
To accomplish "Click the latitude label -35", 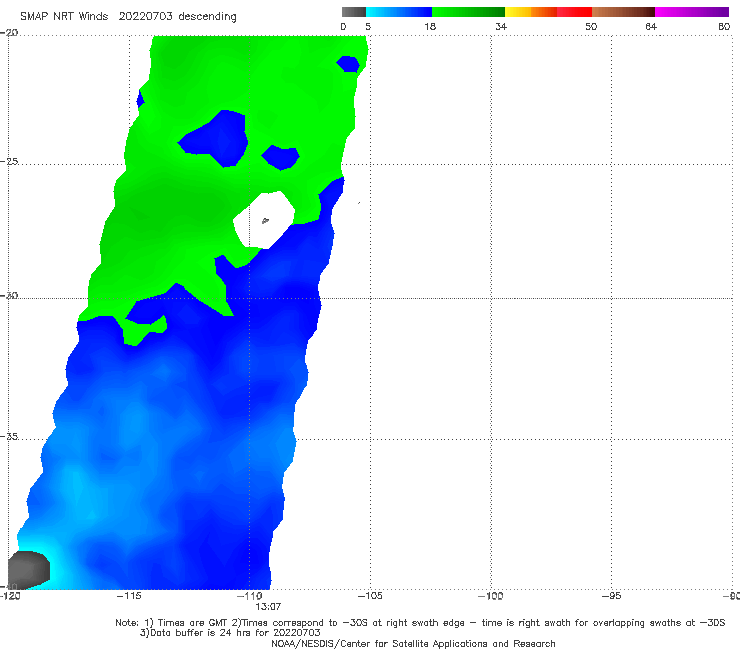I will pos(10,437).
